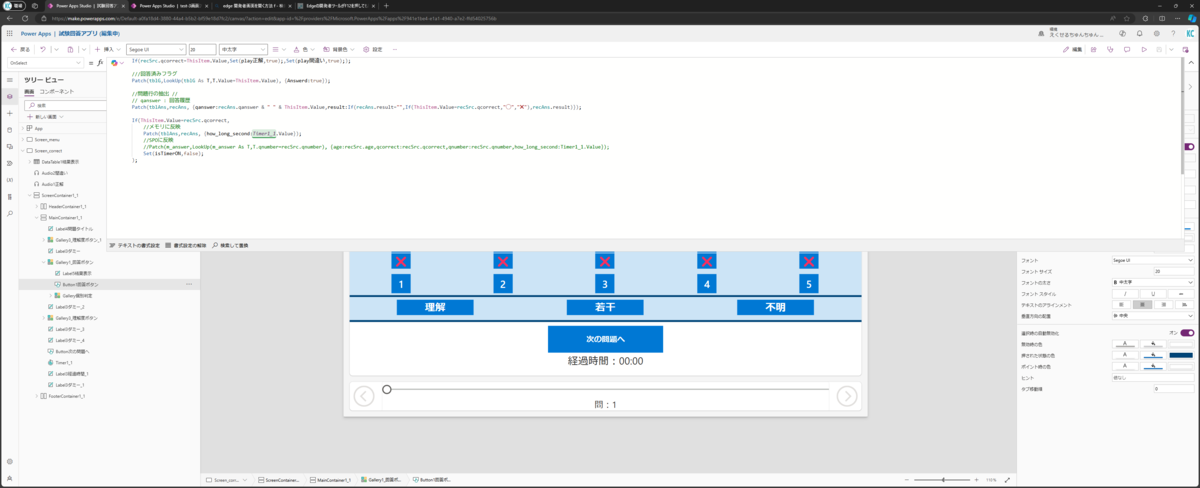Click the fx formula icon
This screenshot has width=1200, height=488.
[99, 62]
